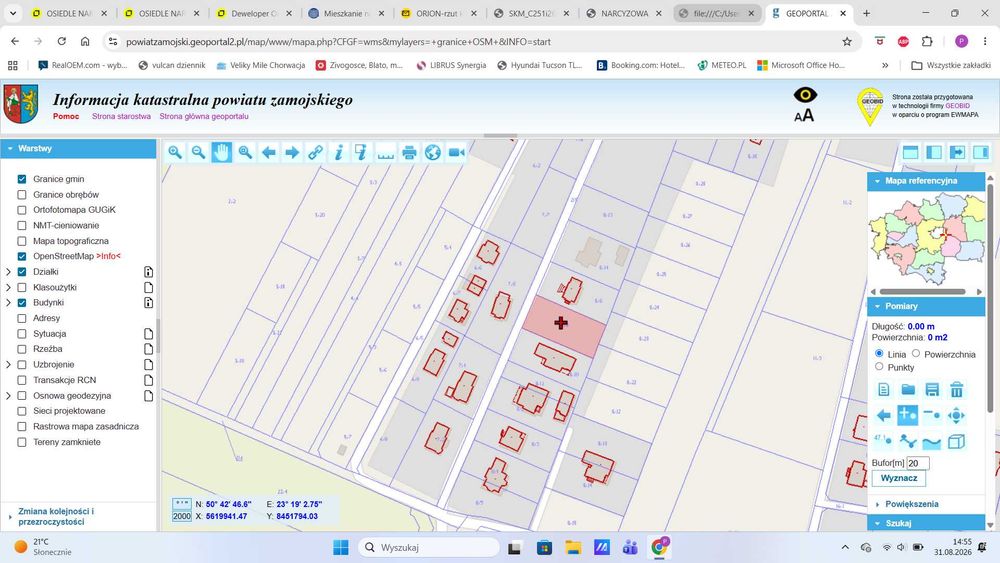Switch to the NARCYZOWA browser tab
Screen dimensions: 1000x563
(x=624, y=13)
